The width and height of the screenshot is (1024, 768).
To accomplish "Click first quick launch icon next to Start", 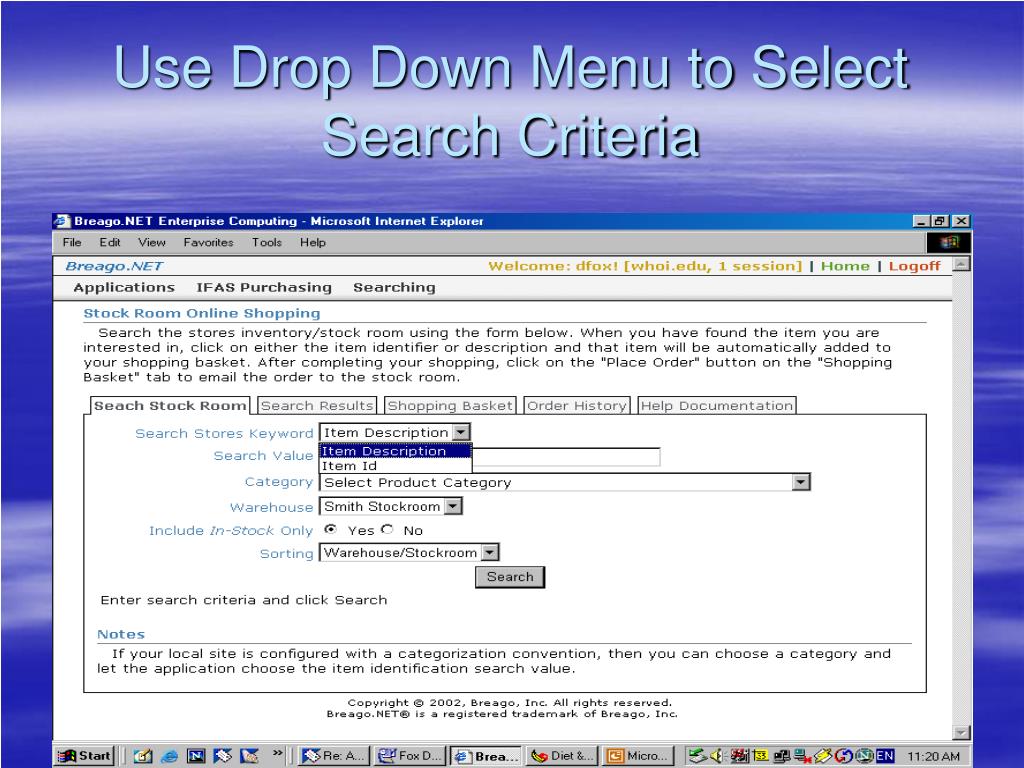I will [x=143, y=756].
